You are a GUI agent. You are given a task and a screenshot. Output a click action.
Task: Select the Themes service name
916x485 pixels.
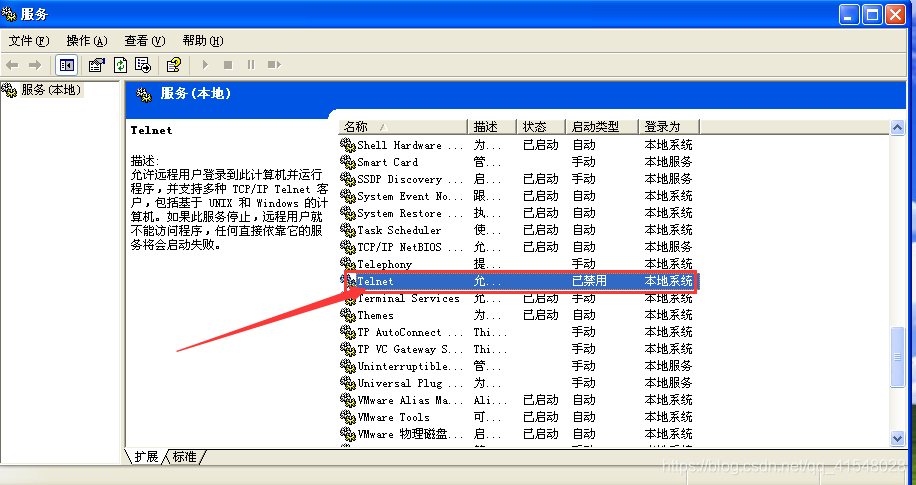[x=375, y=315]
